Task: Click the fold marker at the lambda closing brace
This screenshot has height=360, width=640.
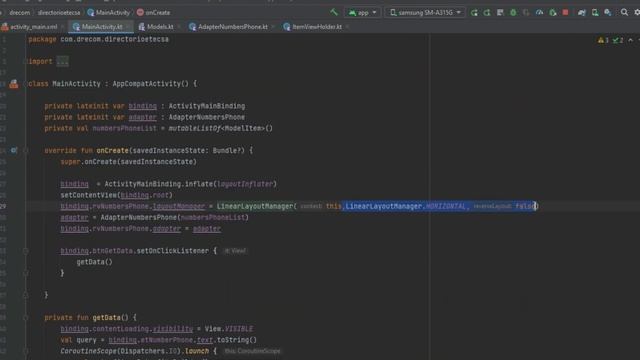Action: pyautogui.click(x=25, y=273)
